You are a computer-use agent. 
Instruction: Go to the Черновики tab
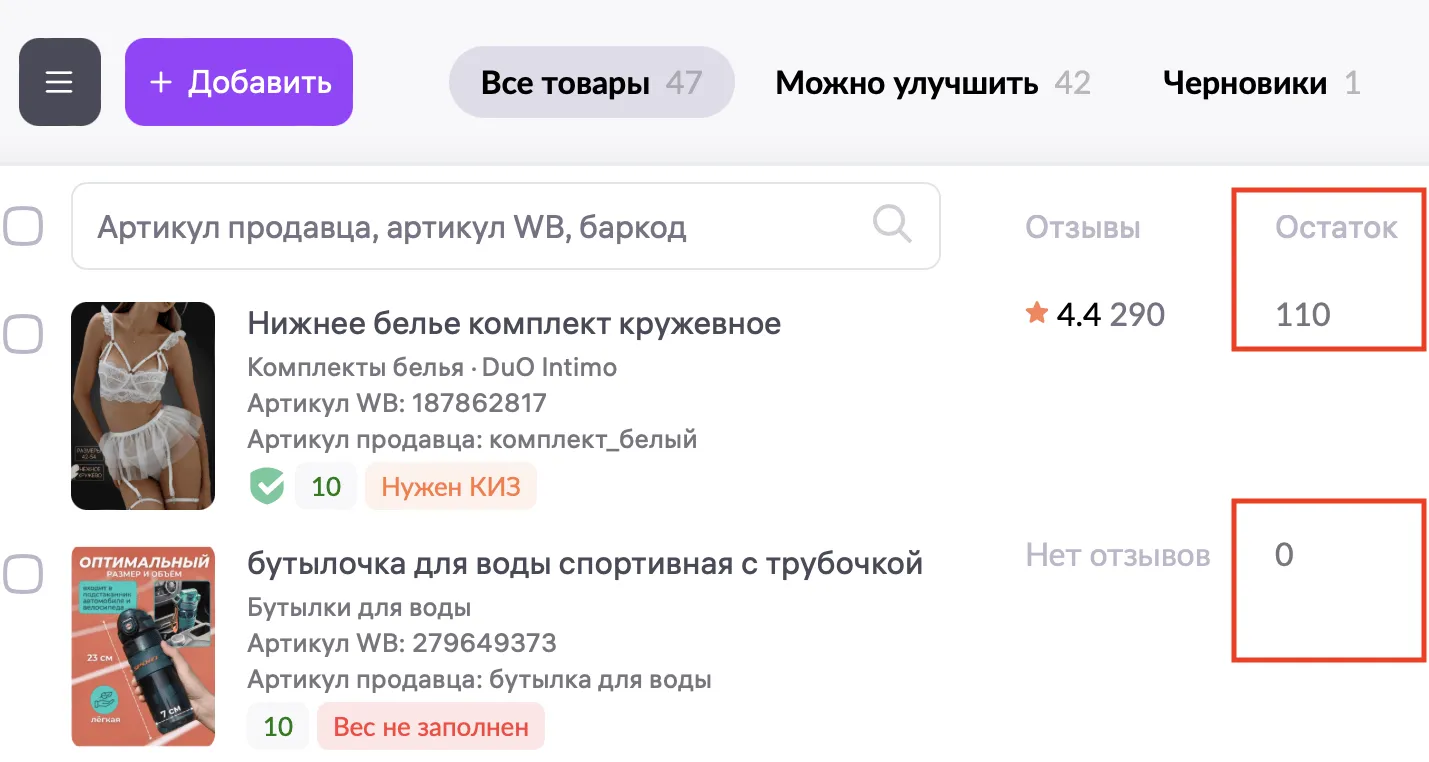coord(1260,82)
